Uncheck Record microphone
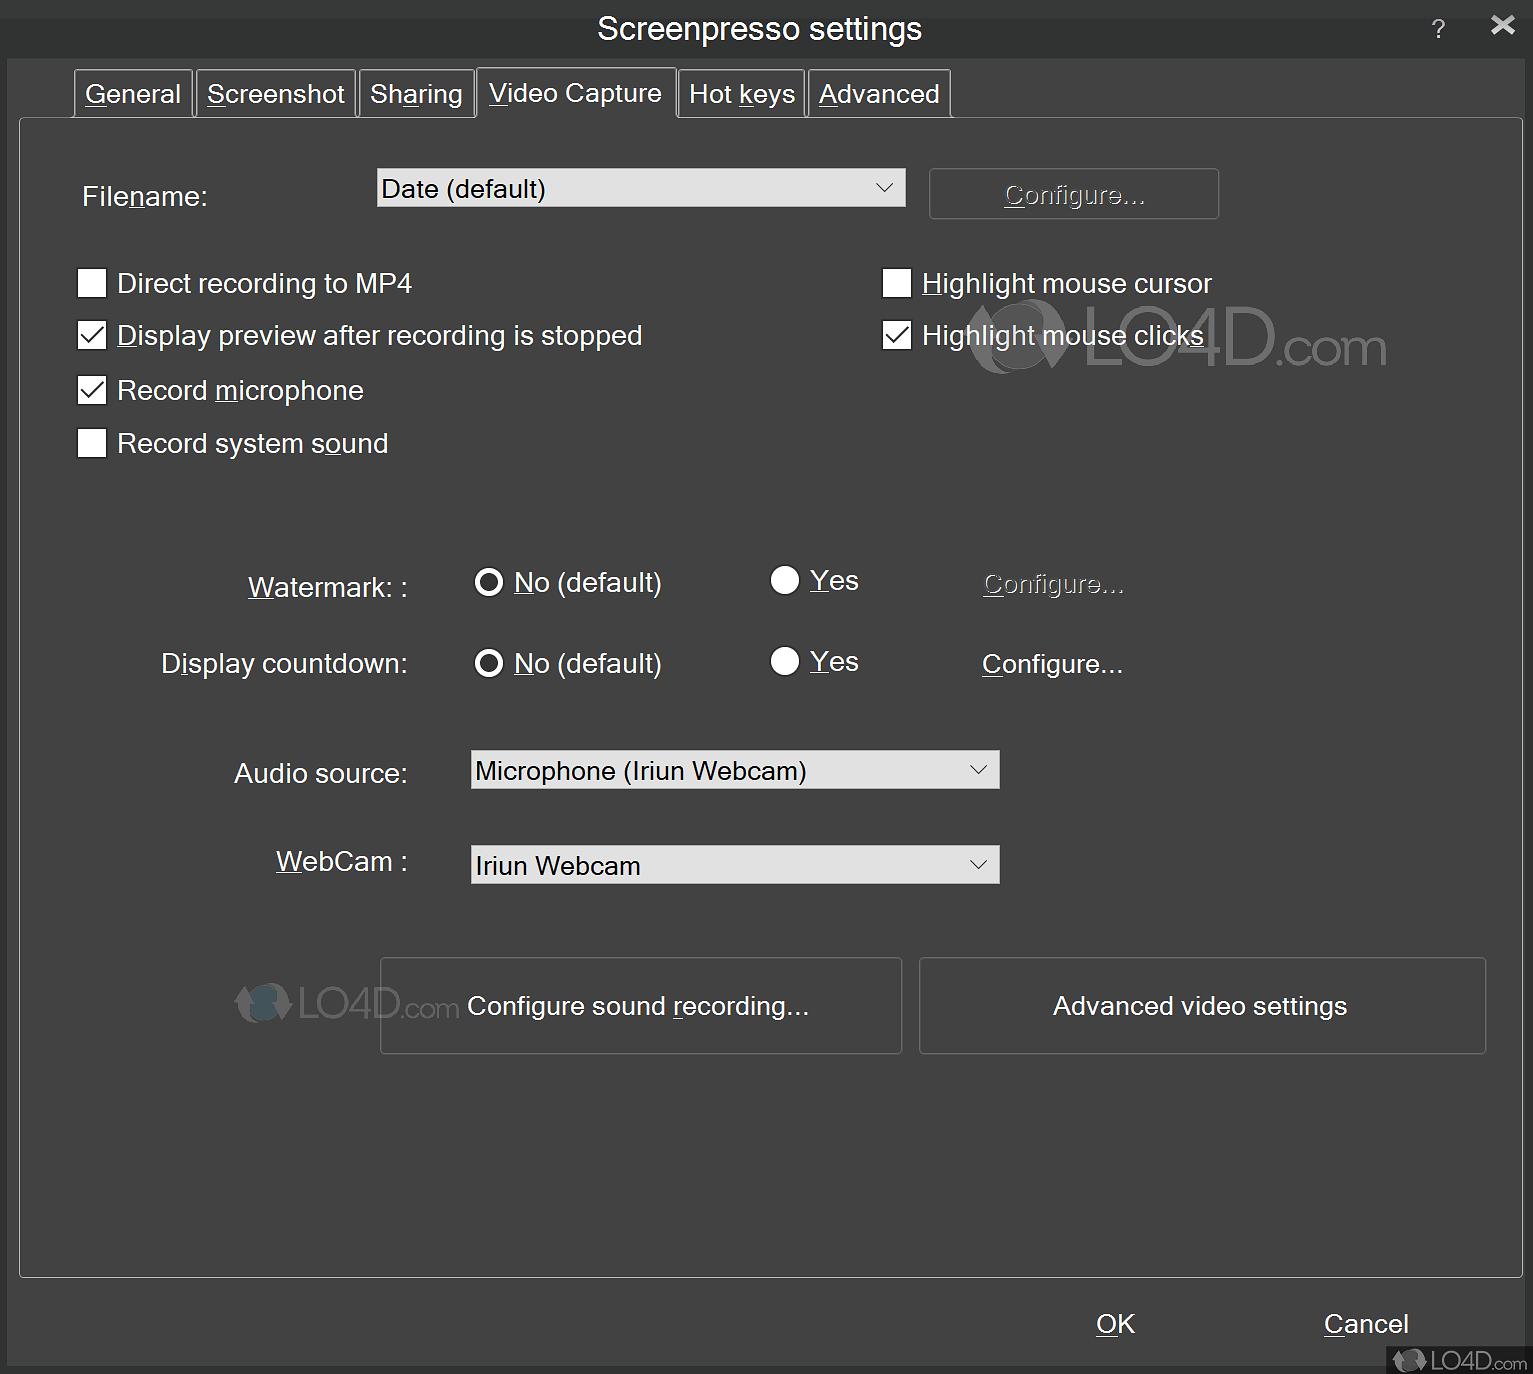Viewport: 1533px width, 1374px height. (91, 390)
